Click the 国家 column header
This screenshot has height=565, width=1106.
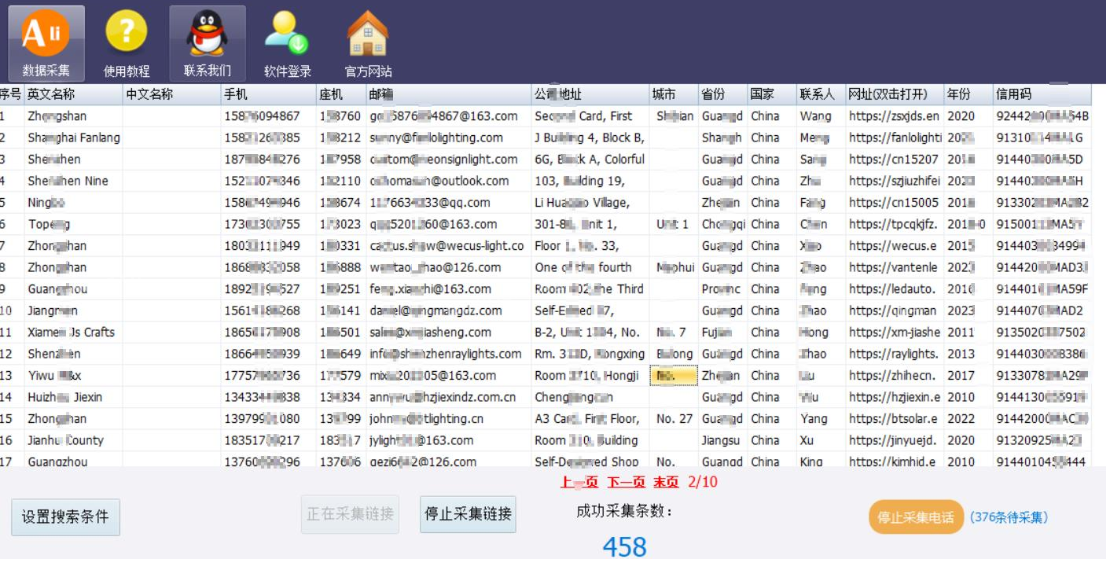(772, 95)
